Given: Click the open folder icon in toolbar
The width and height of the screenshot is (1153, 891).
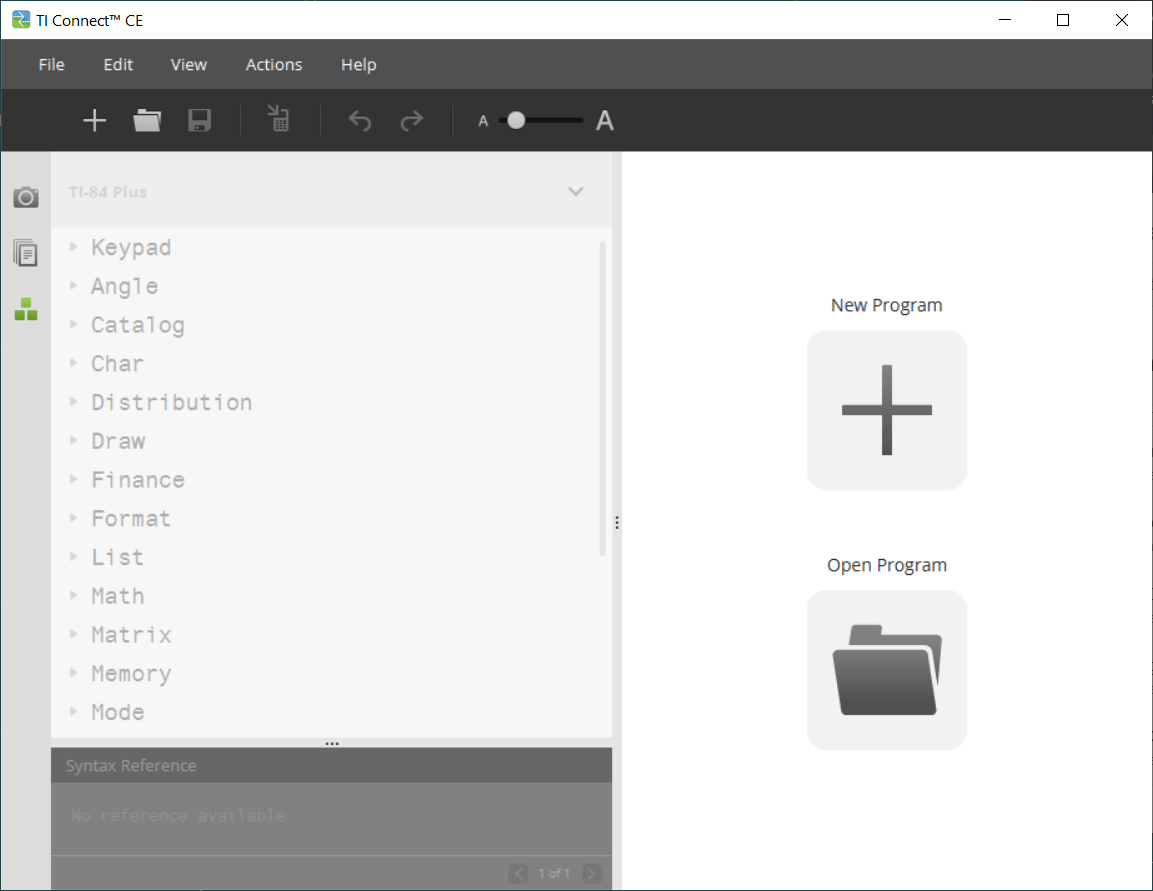Looking at the screenshot, I should click(x=147, y=121).
